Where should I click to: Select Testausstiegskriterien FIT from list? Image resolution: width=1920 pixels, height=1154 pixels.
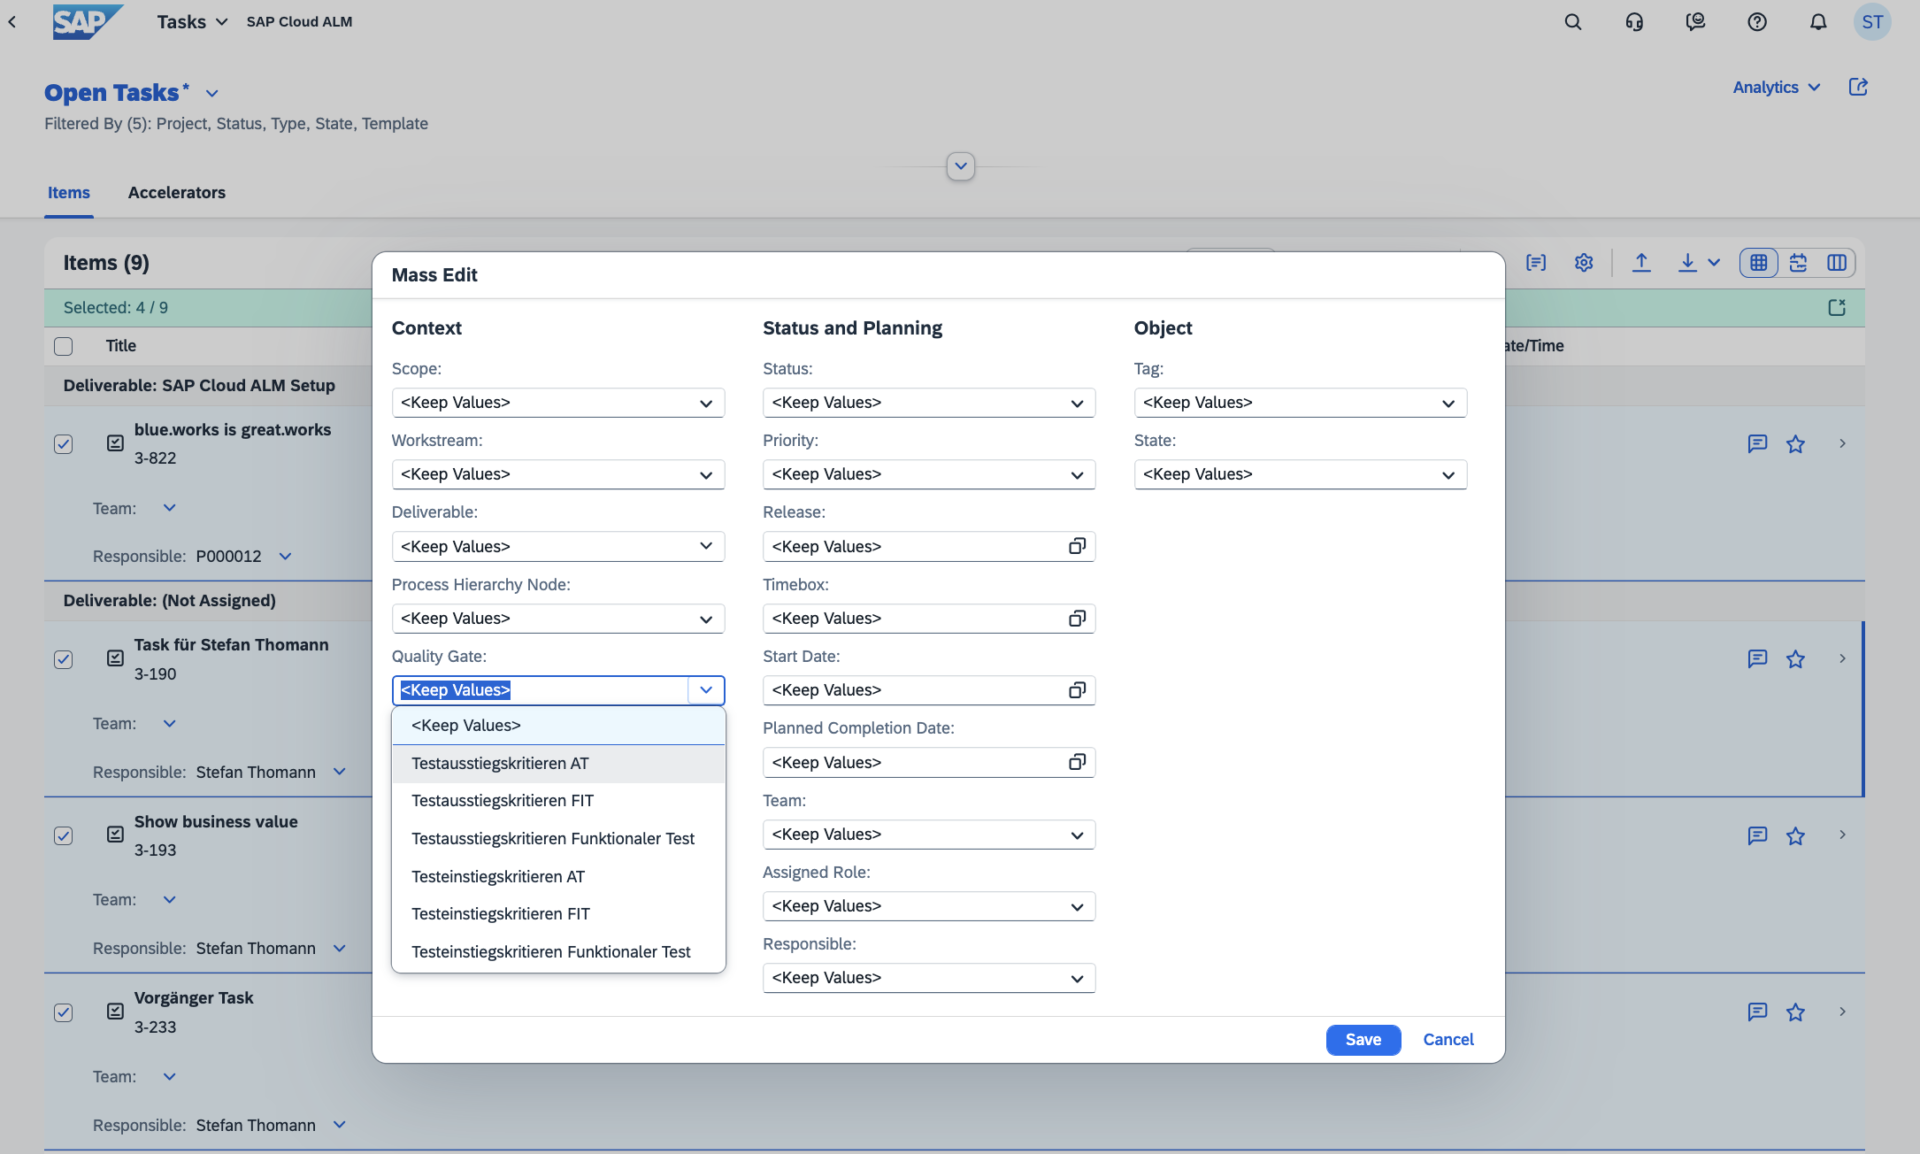click(x=502, y=801)
